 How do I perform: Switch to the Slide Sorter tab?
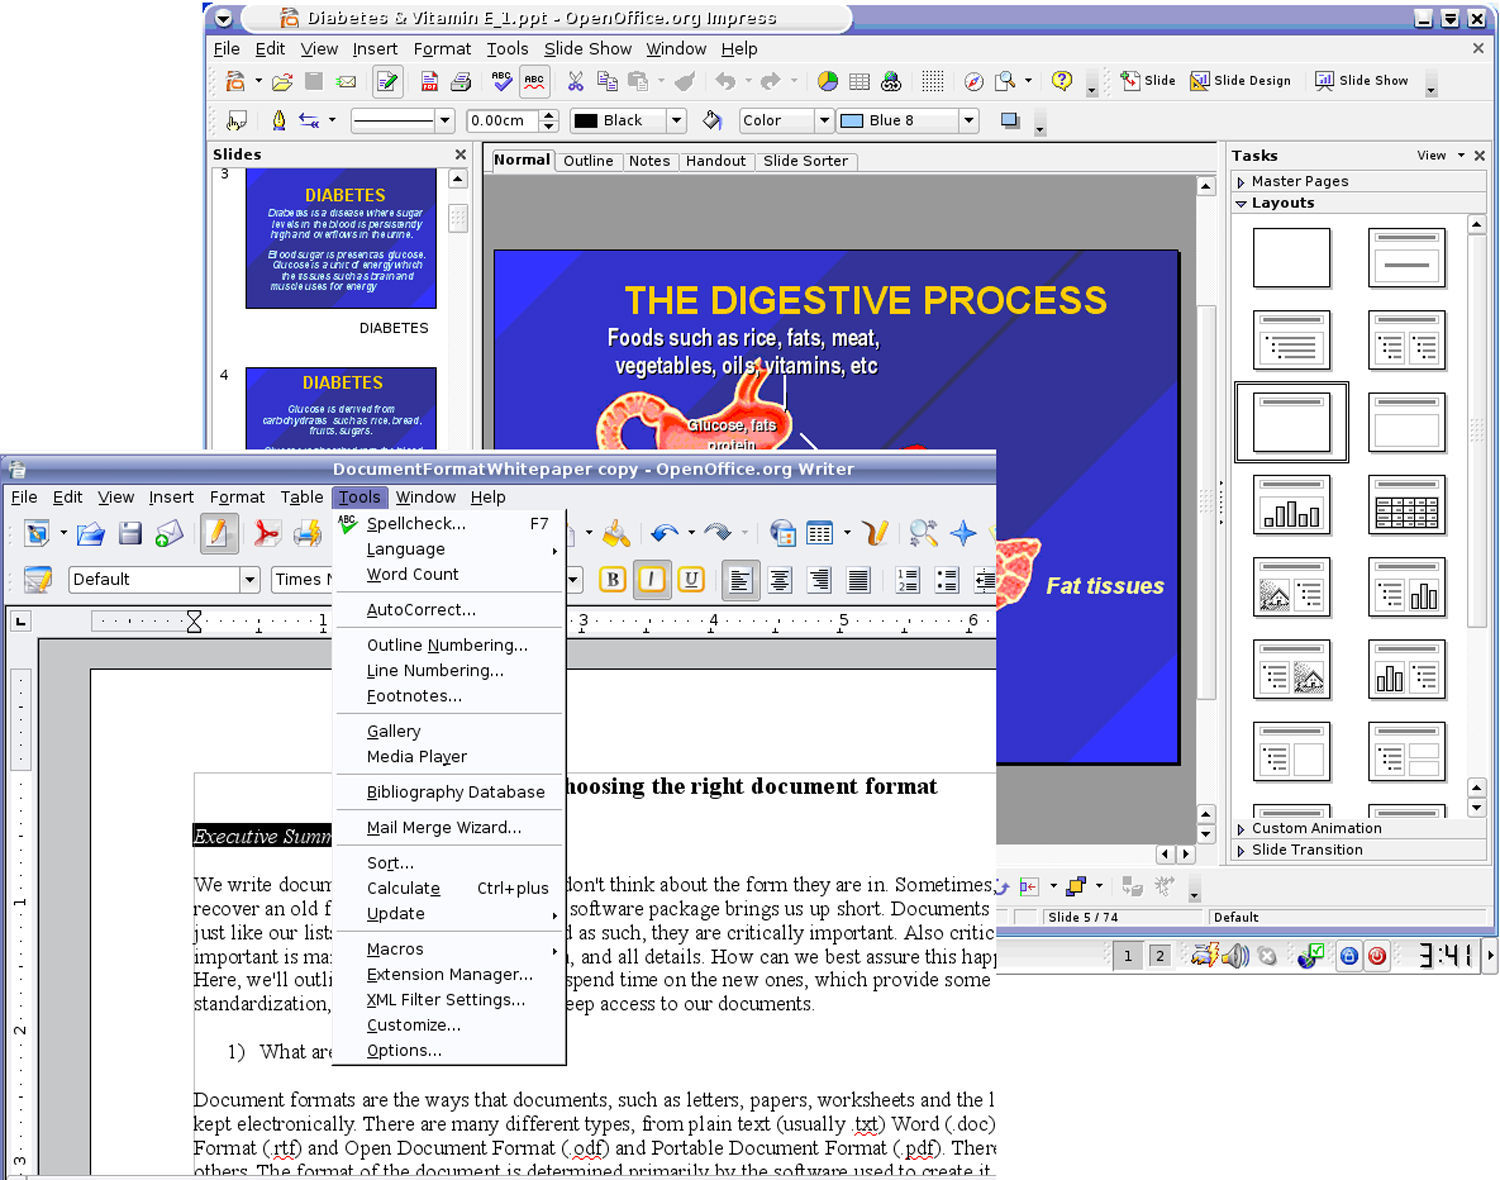(805, 161)
